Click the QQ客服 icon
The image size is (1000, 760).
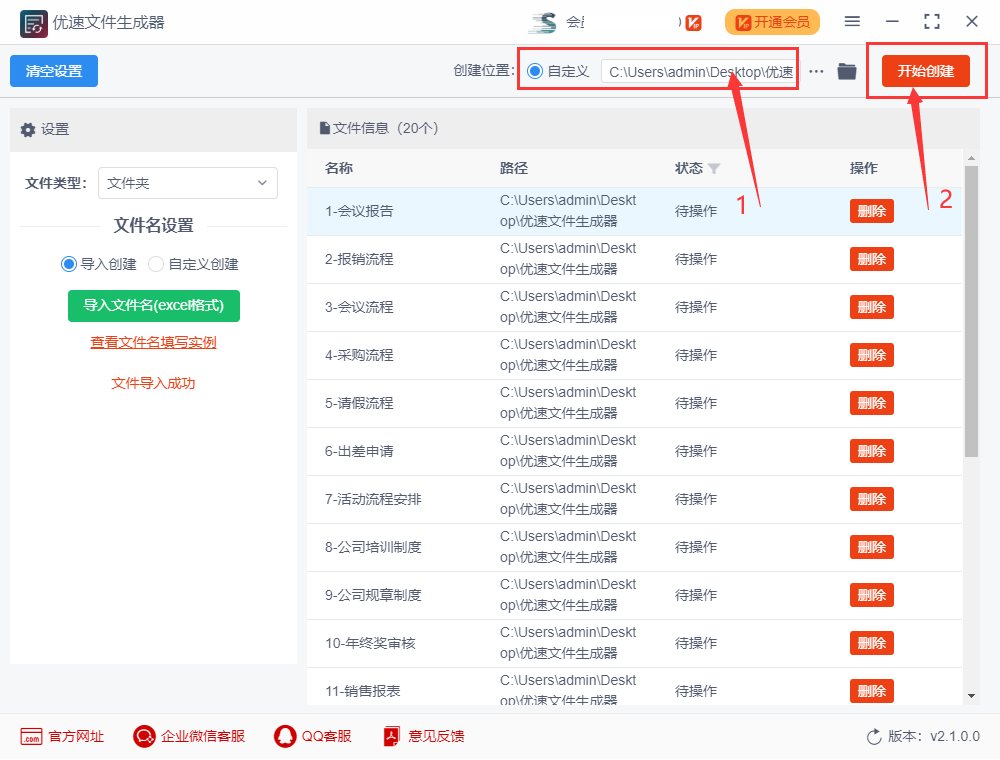tap(286, 736)
